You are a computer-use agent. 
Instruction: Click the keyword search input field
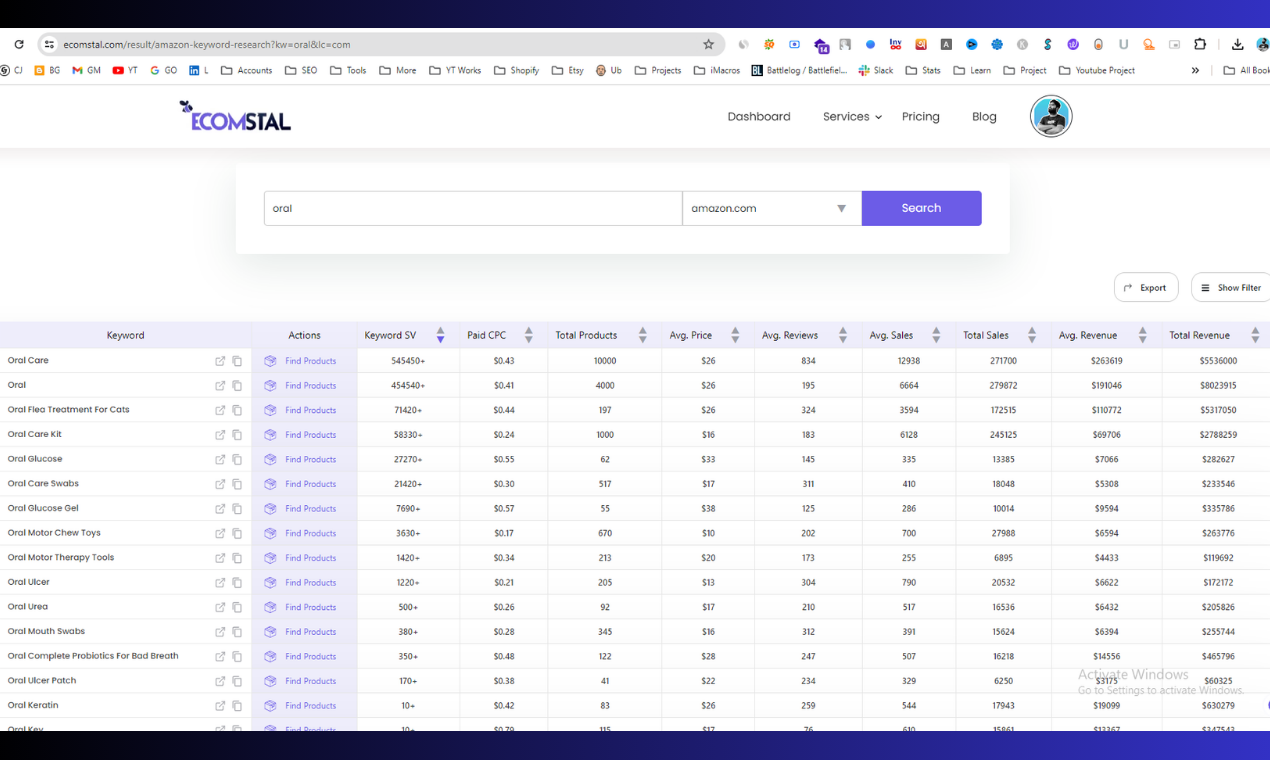[473, 208]
